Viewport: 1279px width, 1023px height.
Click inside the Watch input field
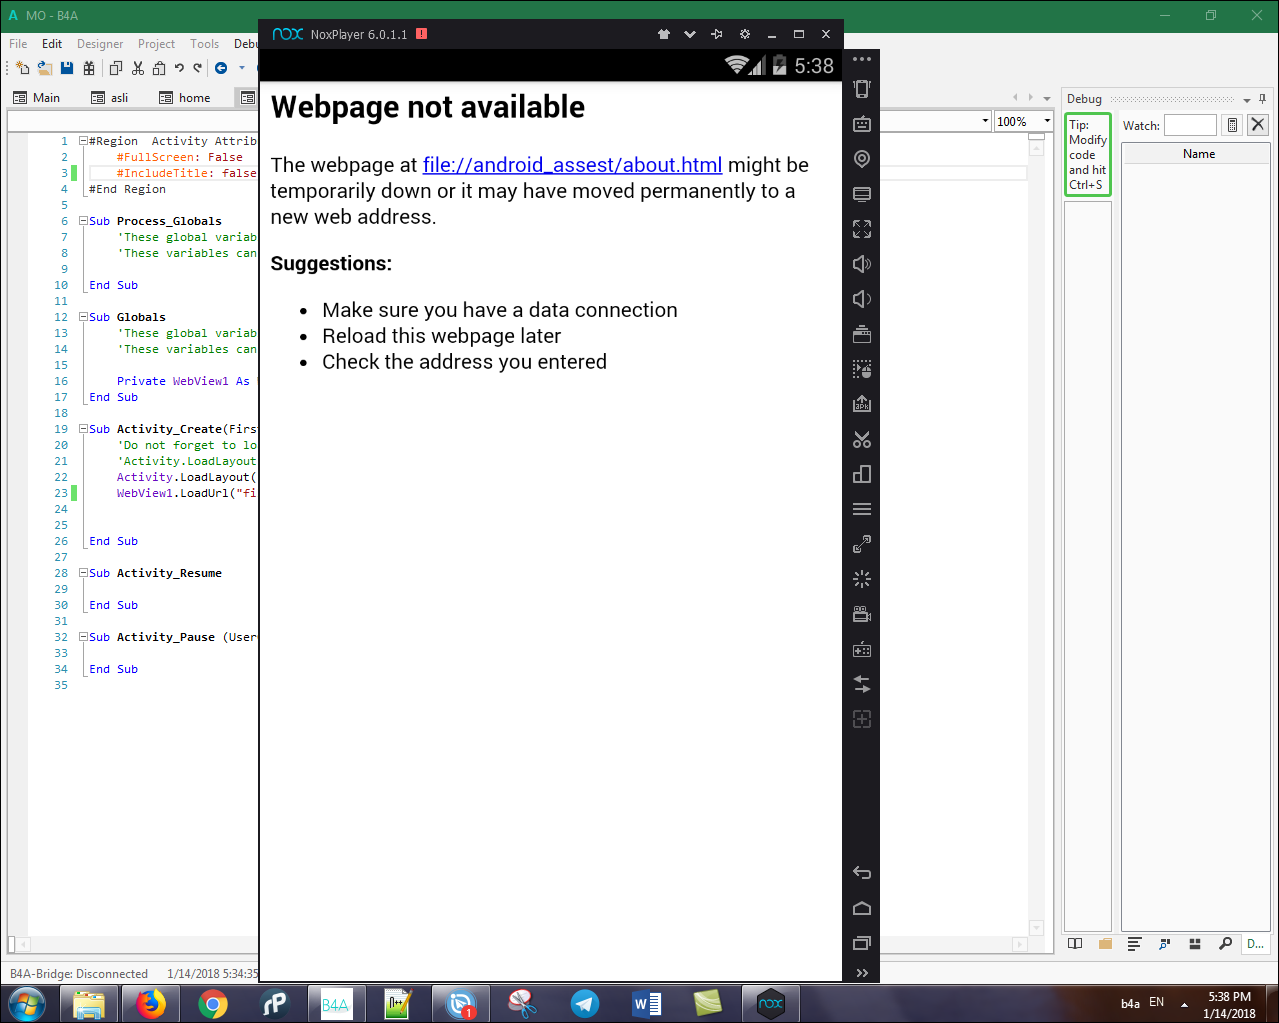(1189, 125)
